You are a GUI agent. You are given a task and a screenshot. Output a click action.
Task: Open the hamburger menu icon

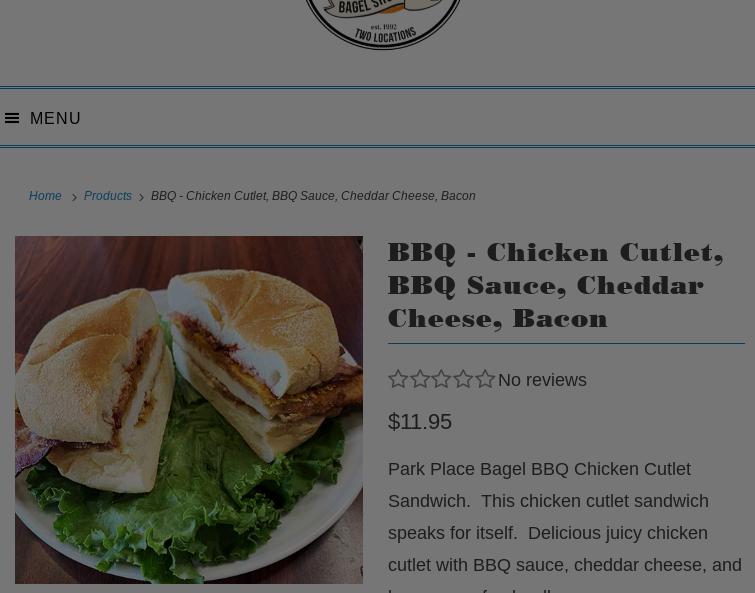coord(12,118)
